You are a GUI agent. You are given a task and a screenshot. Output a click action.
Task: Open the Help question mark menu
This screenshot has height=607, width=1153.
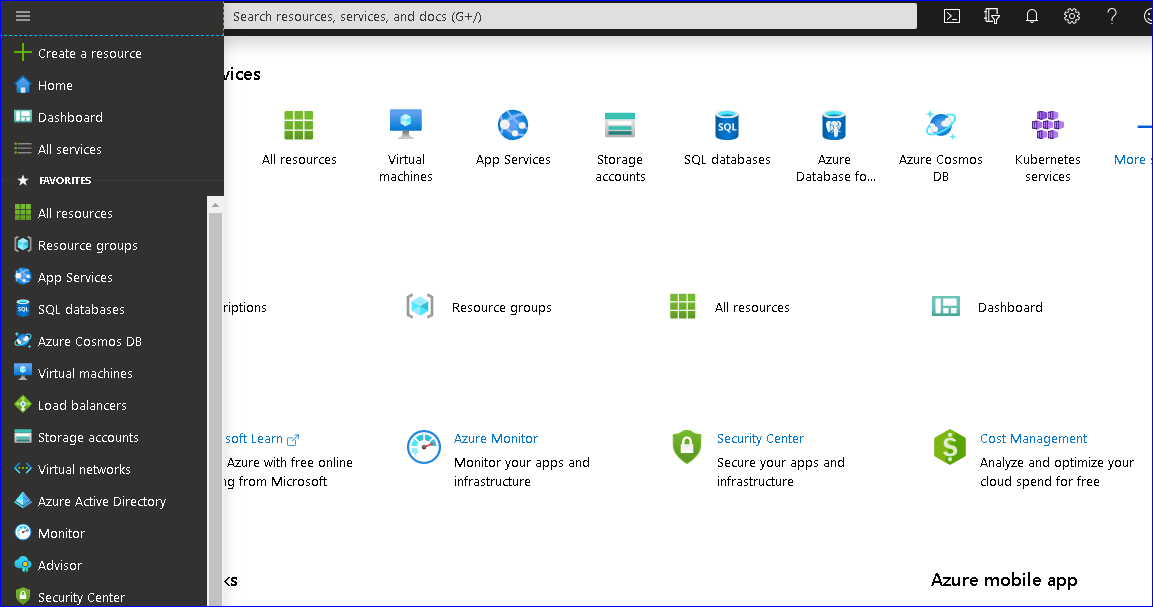tap(1112, 16)
